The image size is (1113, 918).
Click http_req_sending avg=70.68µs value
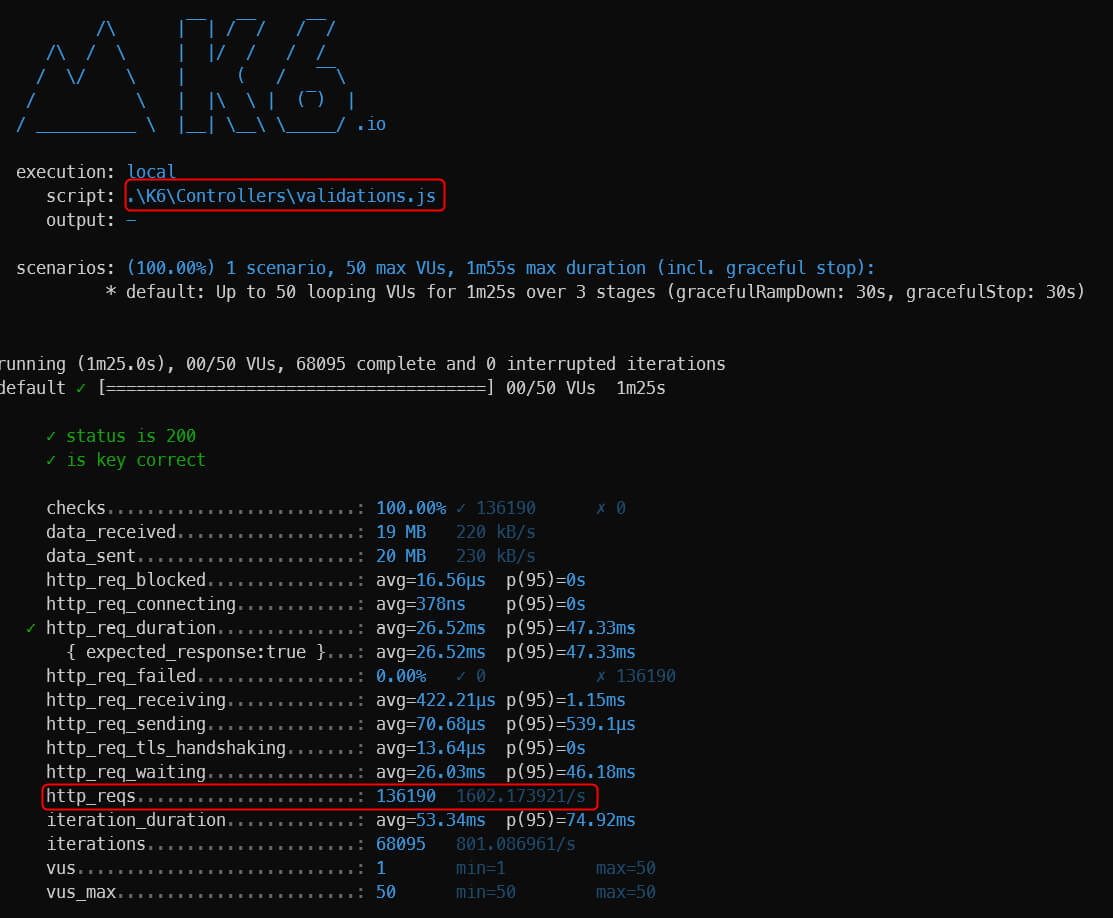pos(431,724)
